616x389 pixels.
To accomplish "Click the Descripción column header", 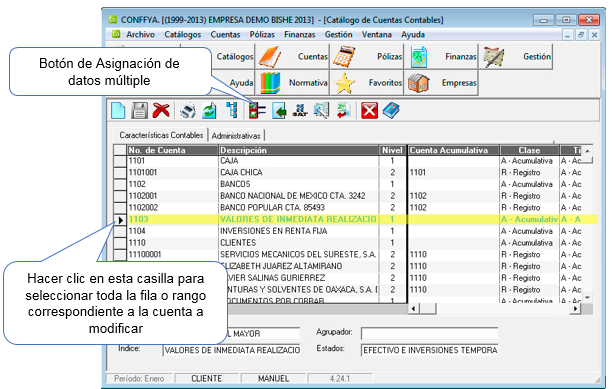I will (x=299, y=150).
